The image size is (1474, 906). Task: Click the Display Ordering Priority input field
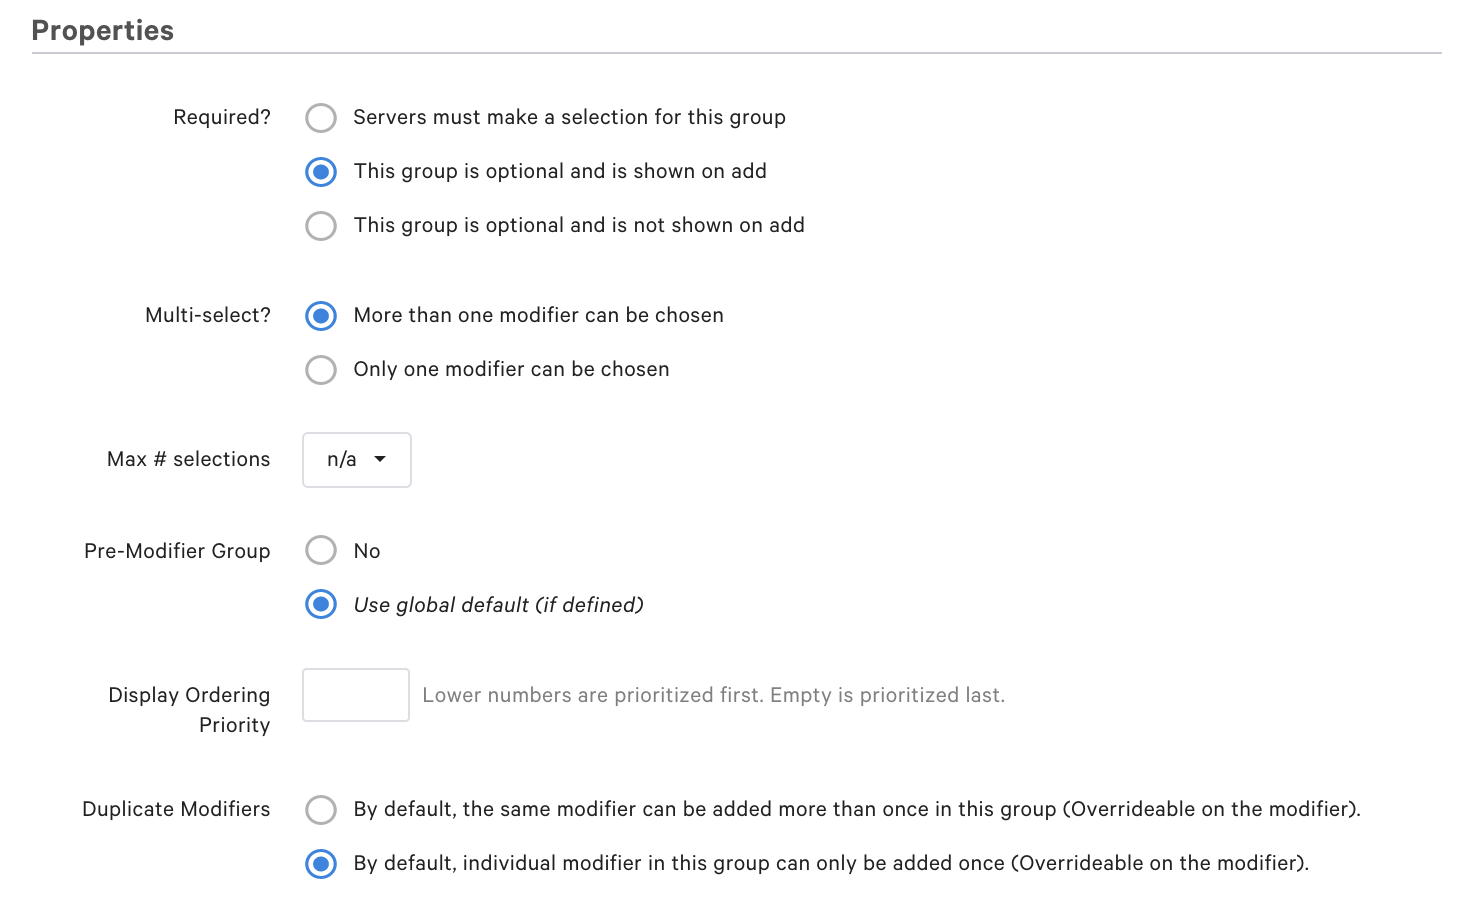click(x=356, y=694)
